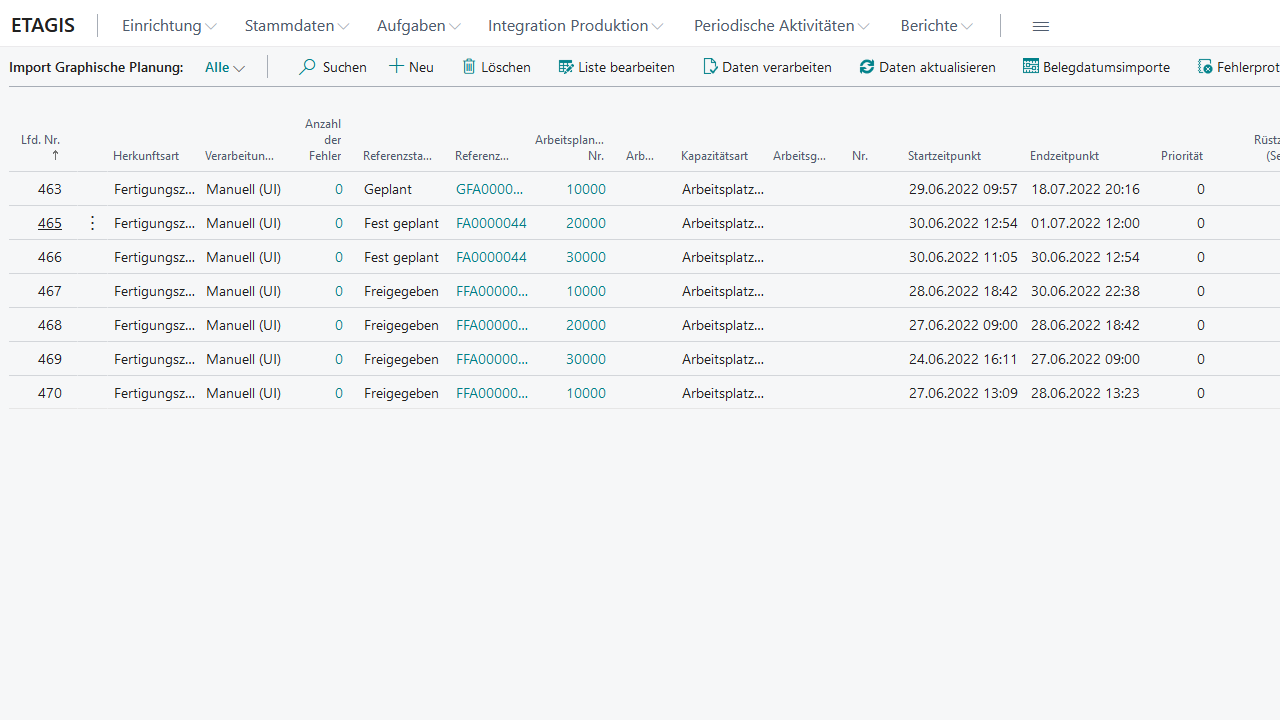Open Arbeitsplan Nr. 30000 in row 469

[586, 359]
